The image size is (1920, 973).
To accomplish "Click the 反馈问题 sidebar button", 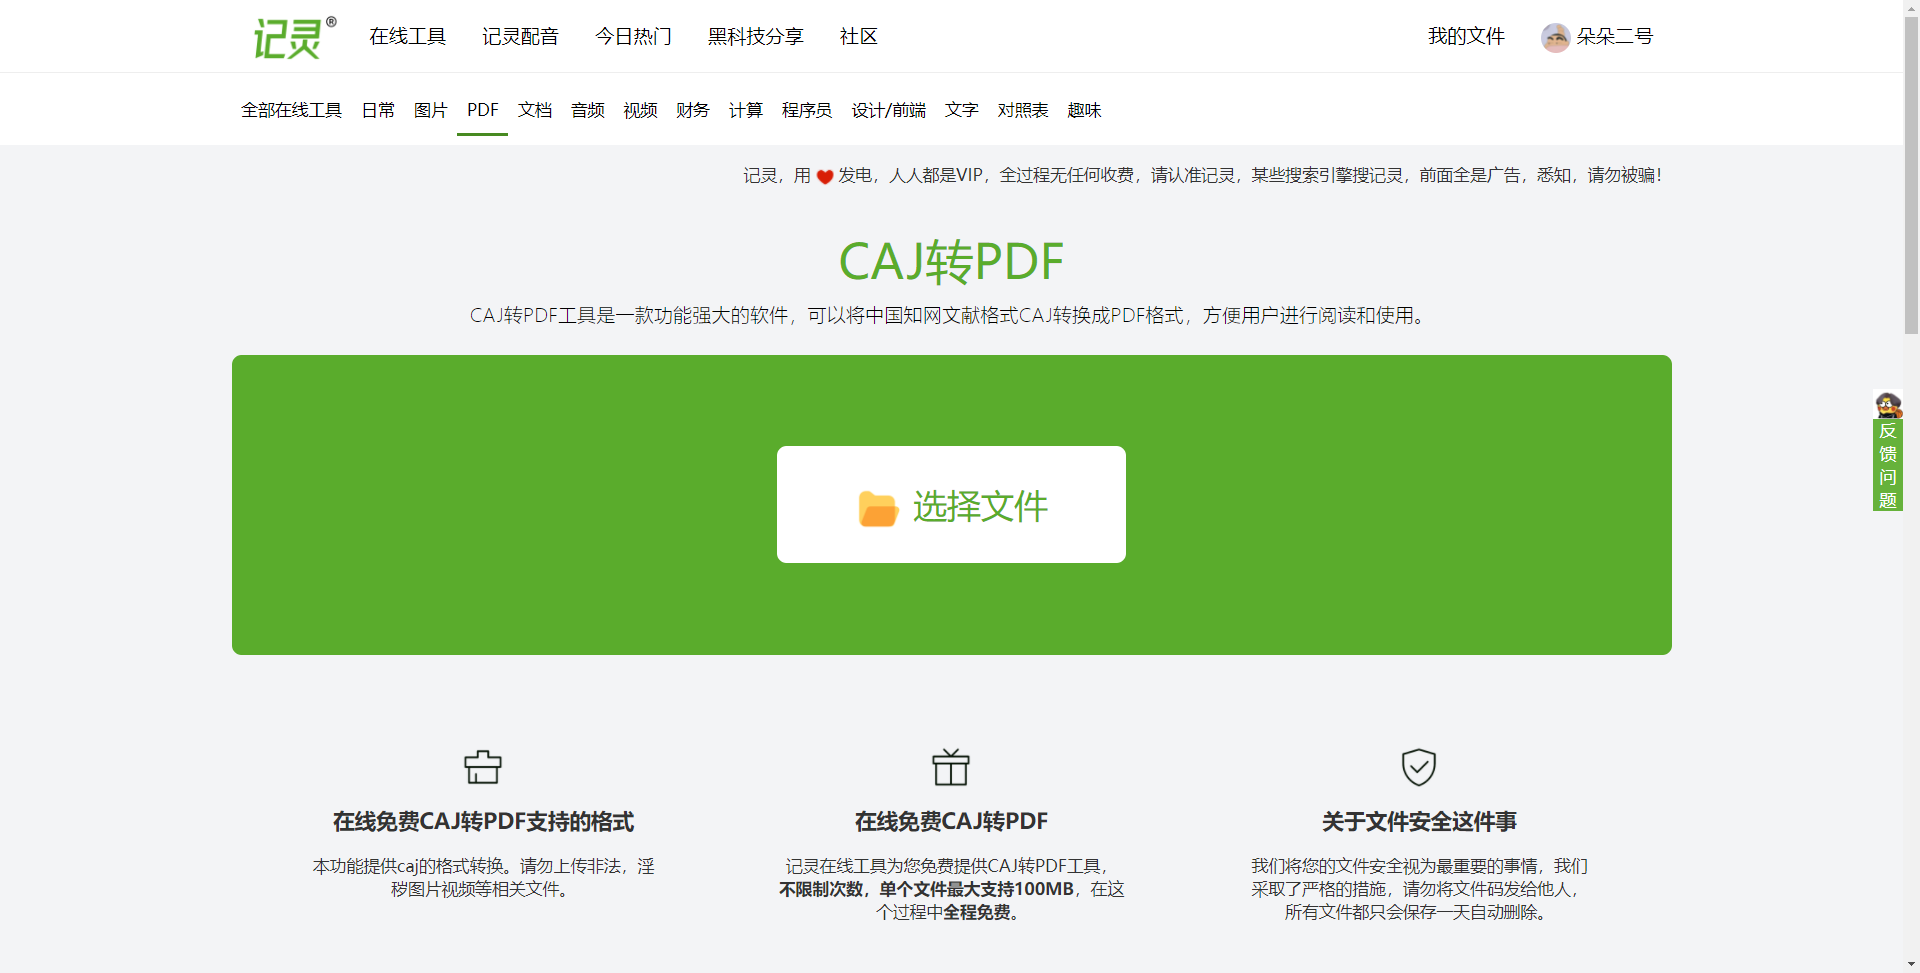I will click(1888, 465).
